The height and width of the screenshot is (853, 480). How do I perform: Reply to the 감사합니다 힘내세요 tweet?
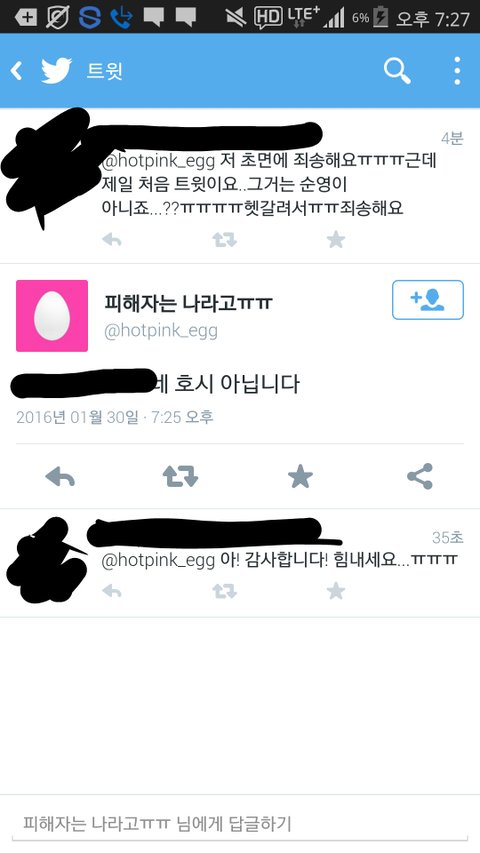112,591
